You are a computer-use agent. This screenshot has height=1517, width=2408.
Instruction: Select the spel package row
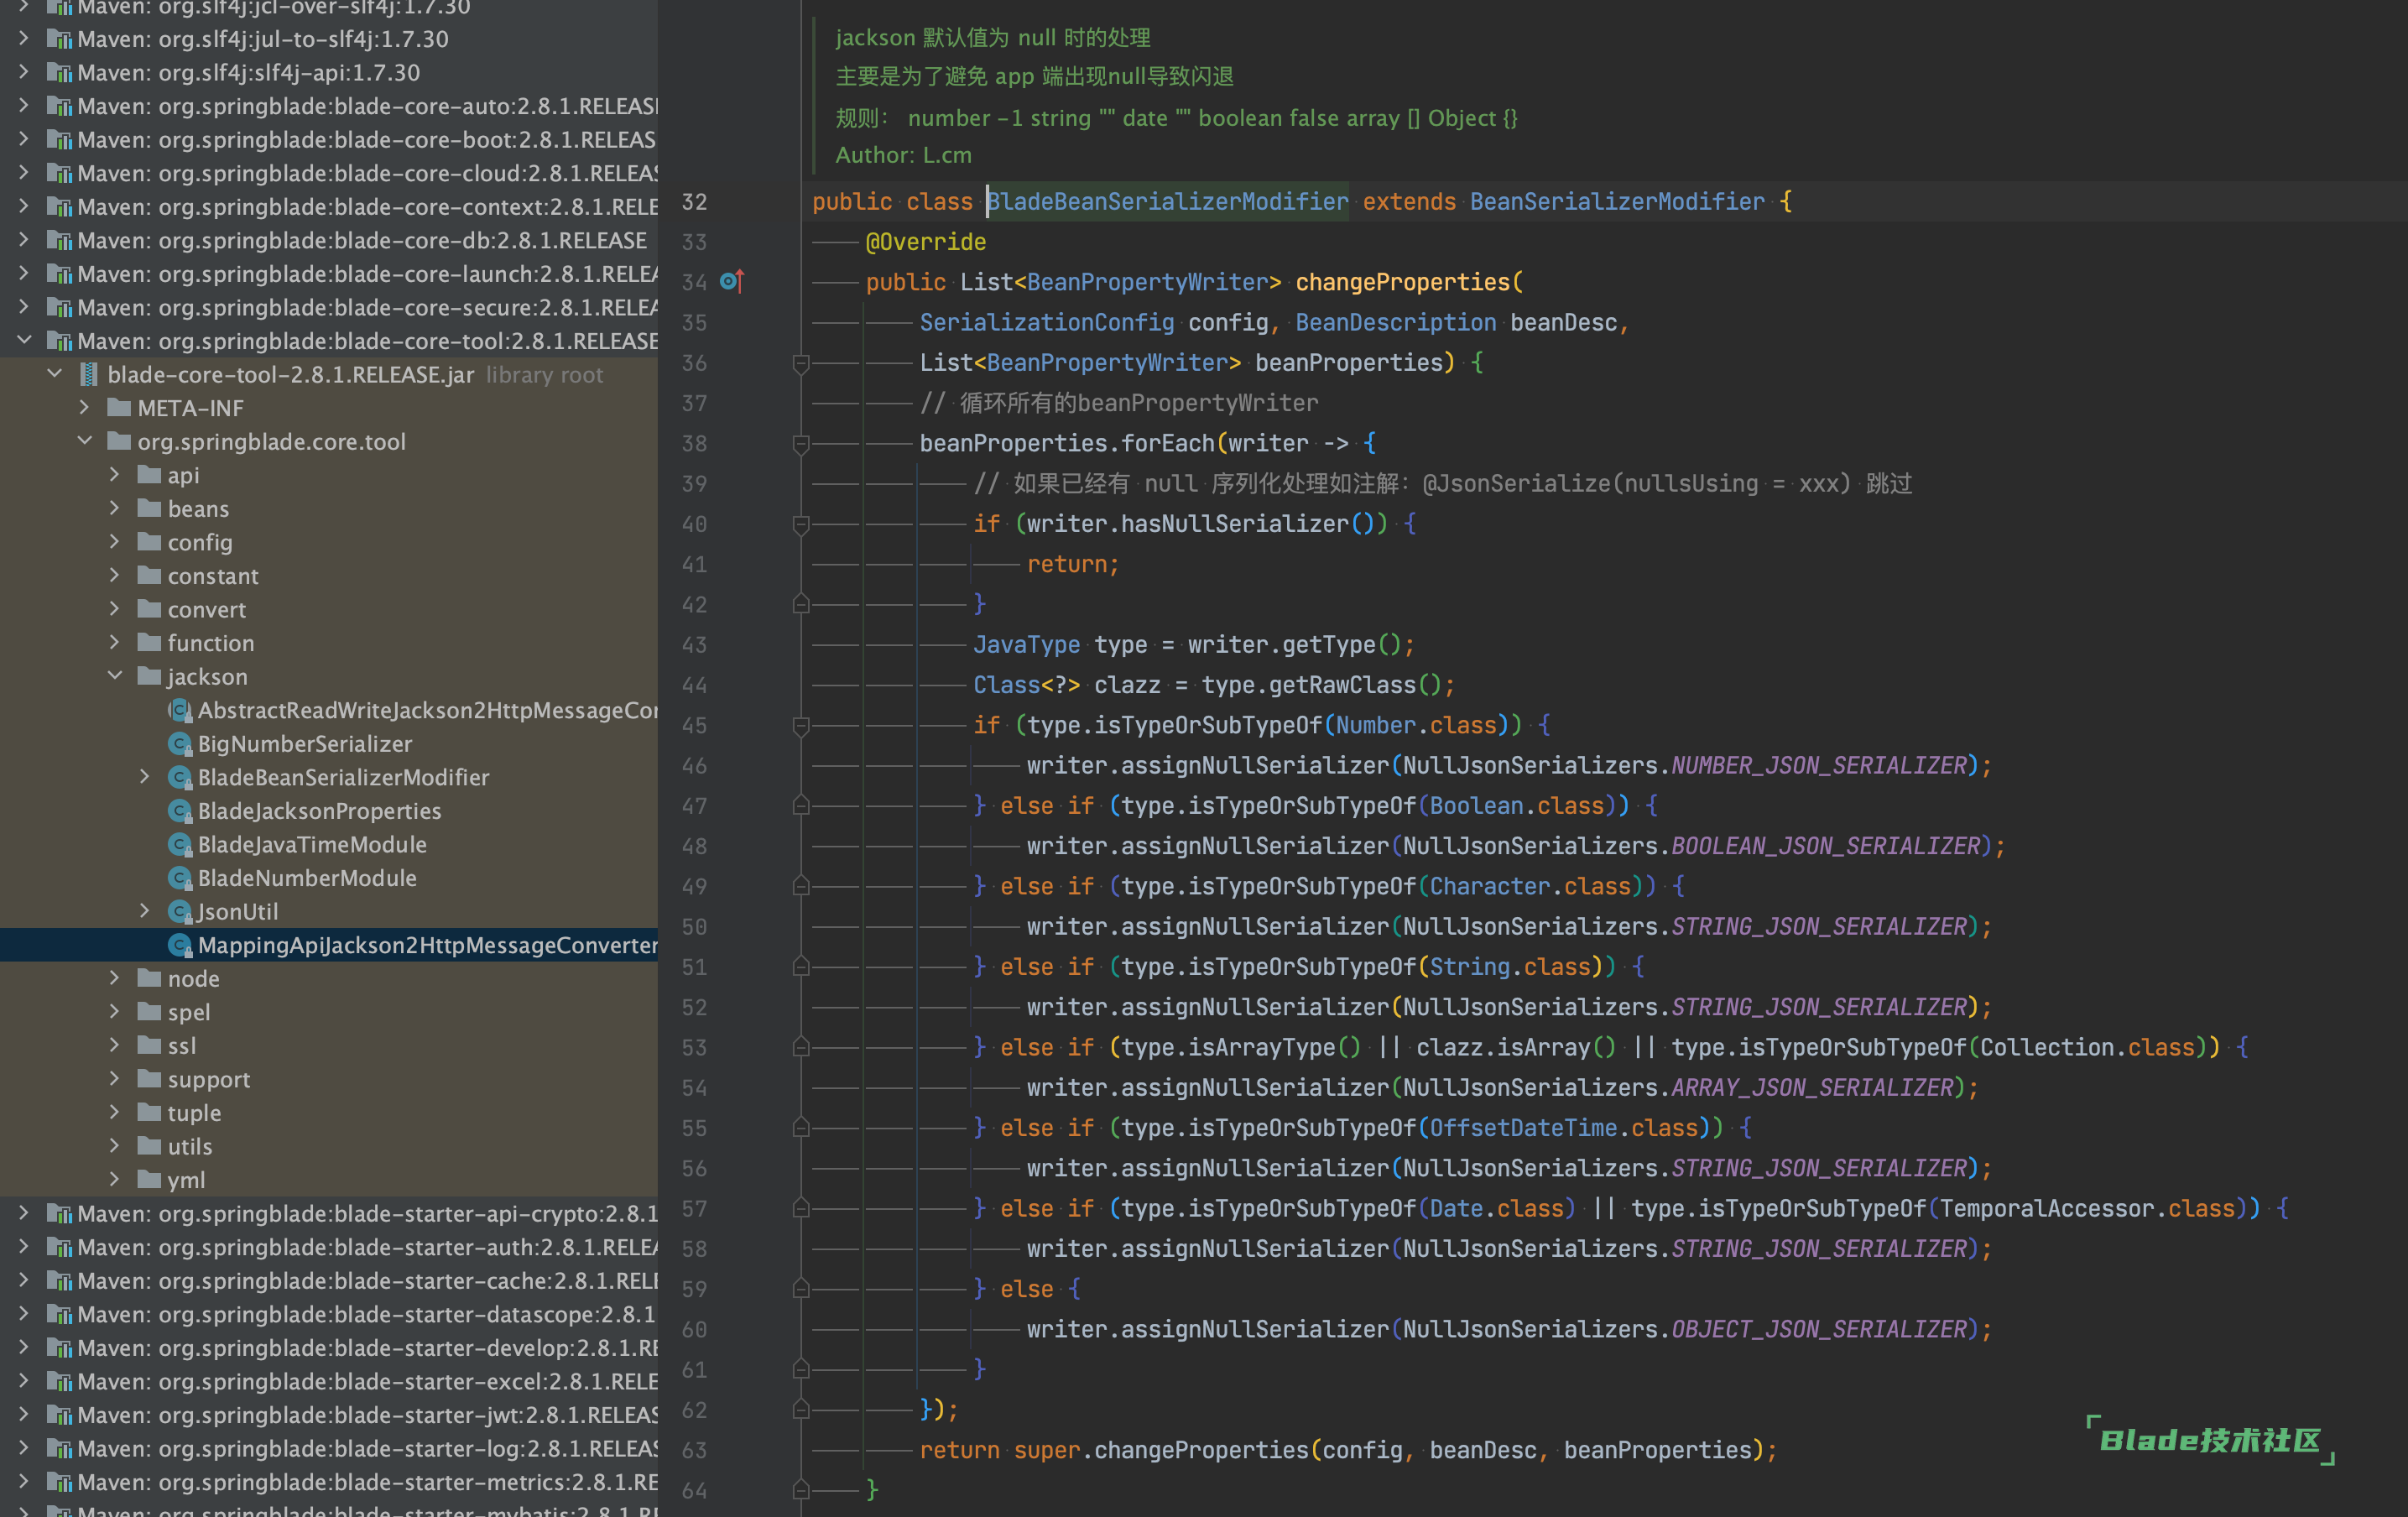[329, 1012]
